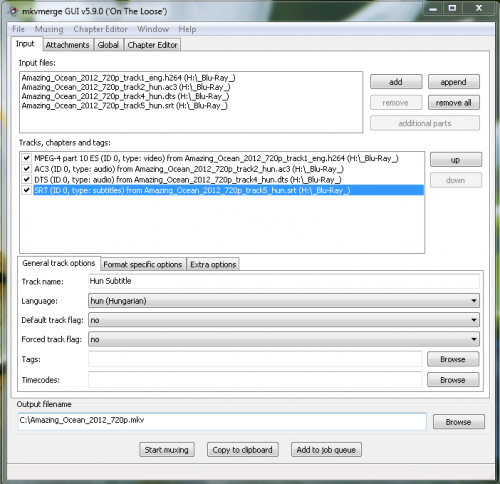The height and width of the screenshot is (484, 500).
Task: Click Start muxing
Action: click(x=167, y=450)
